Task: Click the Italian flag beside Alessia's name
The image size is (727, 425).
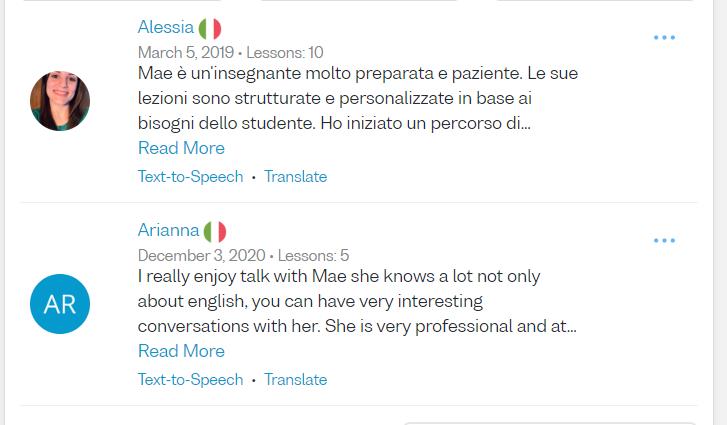Action: click(210, 28)
